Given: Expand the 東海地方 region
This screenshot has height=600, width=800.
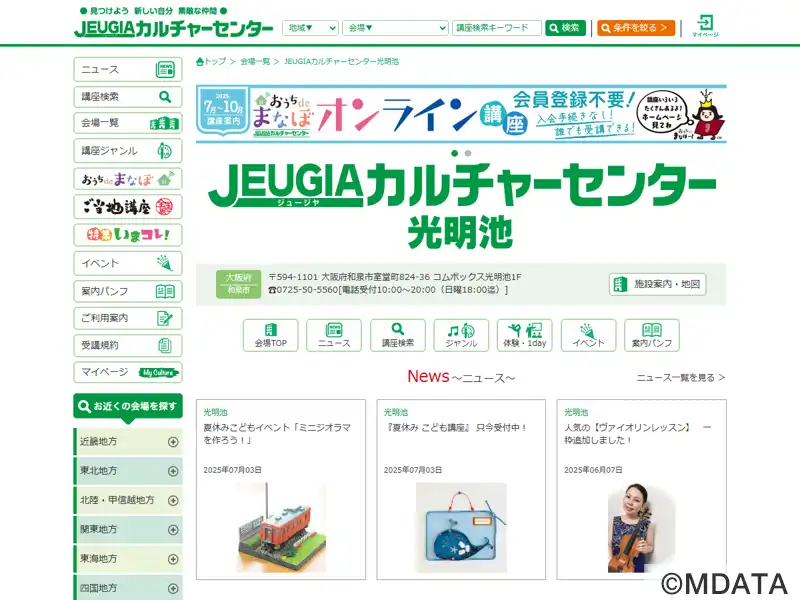Looking at the screenshot, I should (x=128, y=559).
